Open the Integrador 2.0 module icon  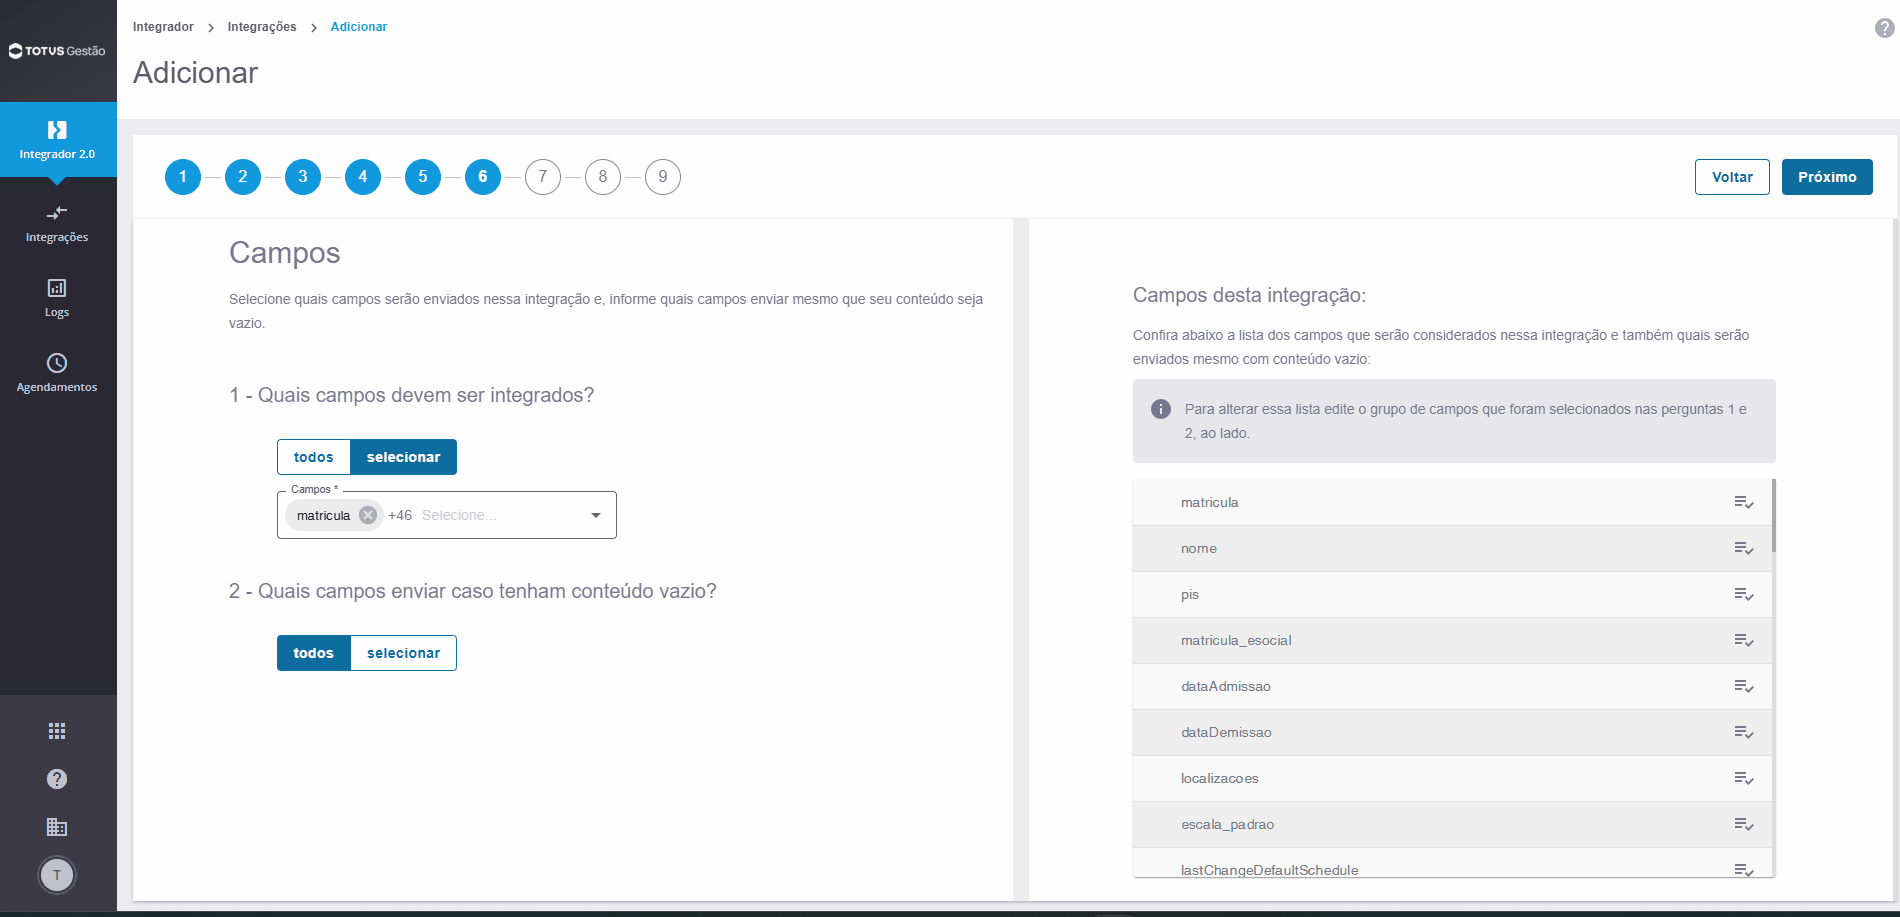coord(57,130)
